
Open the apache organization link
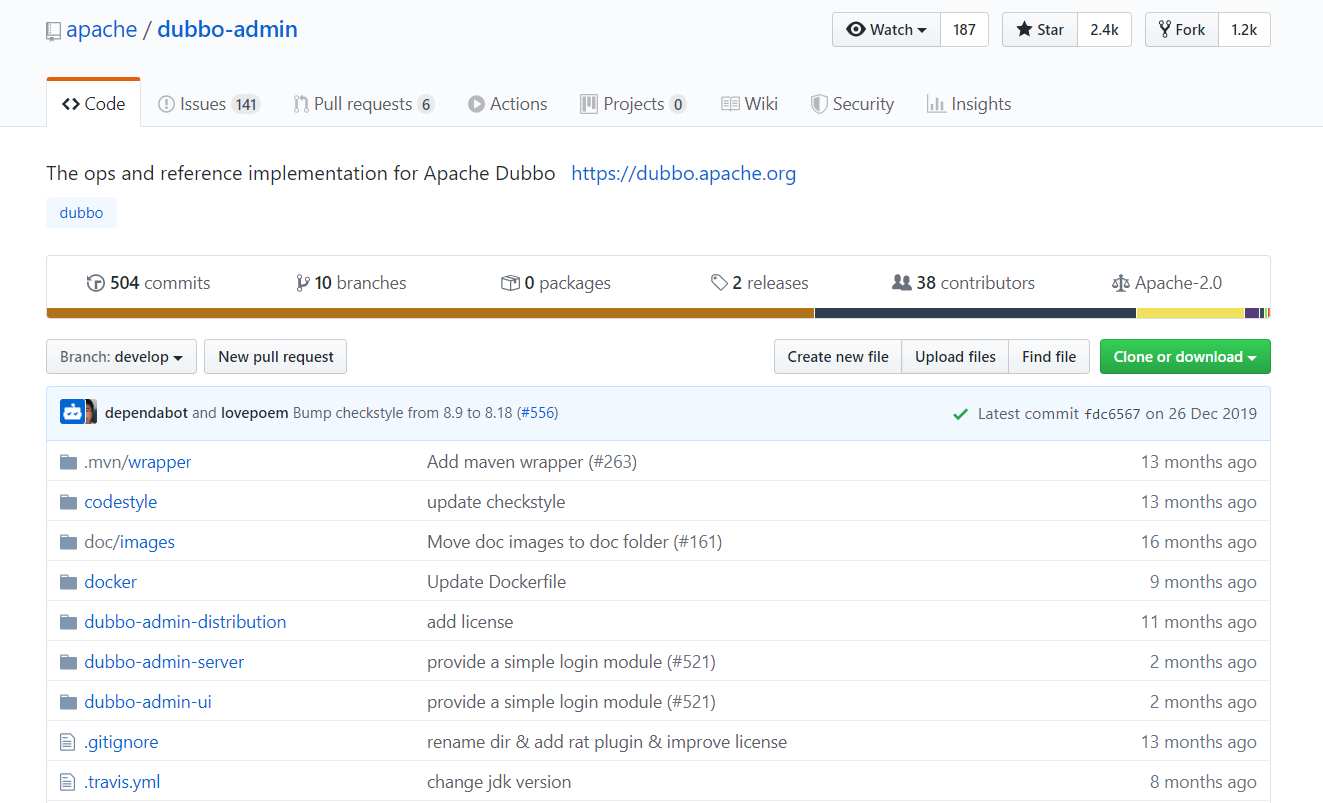(x=101, y=29)
